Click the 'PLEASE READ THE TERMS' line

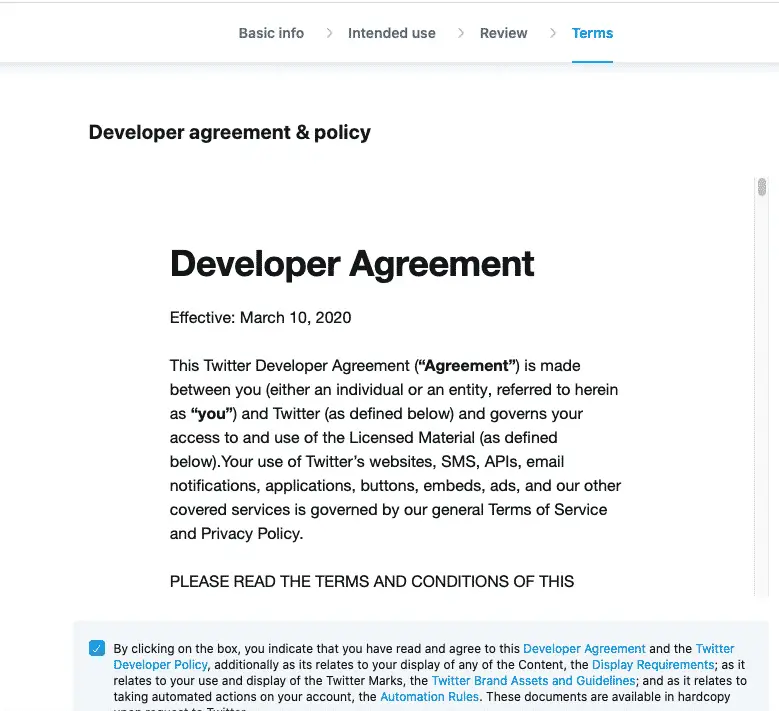(x=372, y=581)
